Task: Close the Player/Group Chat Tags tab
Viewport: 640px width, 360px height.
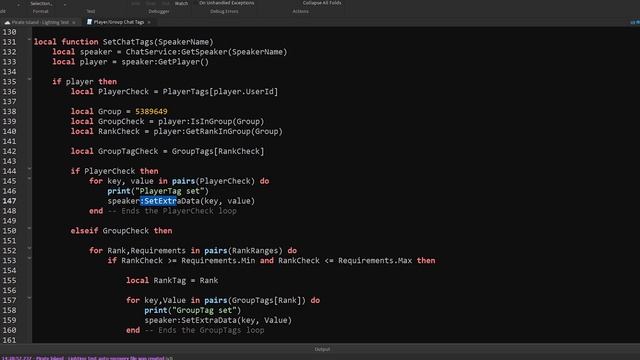Action: tap(149, 22)
